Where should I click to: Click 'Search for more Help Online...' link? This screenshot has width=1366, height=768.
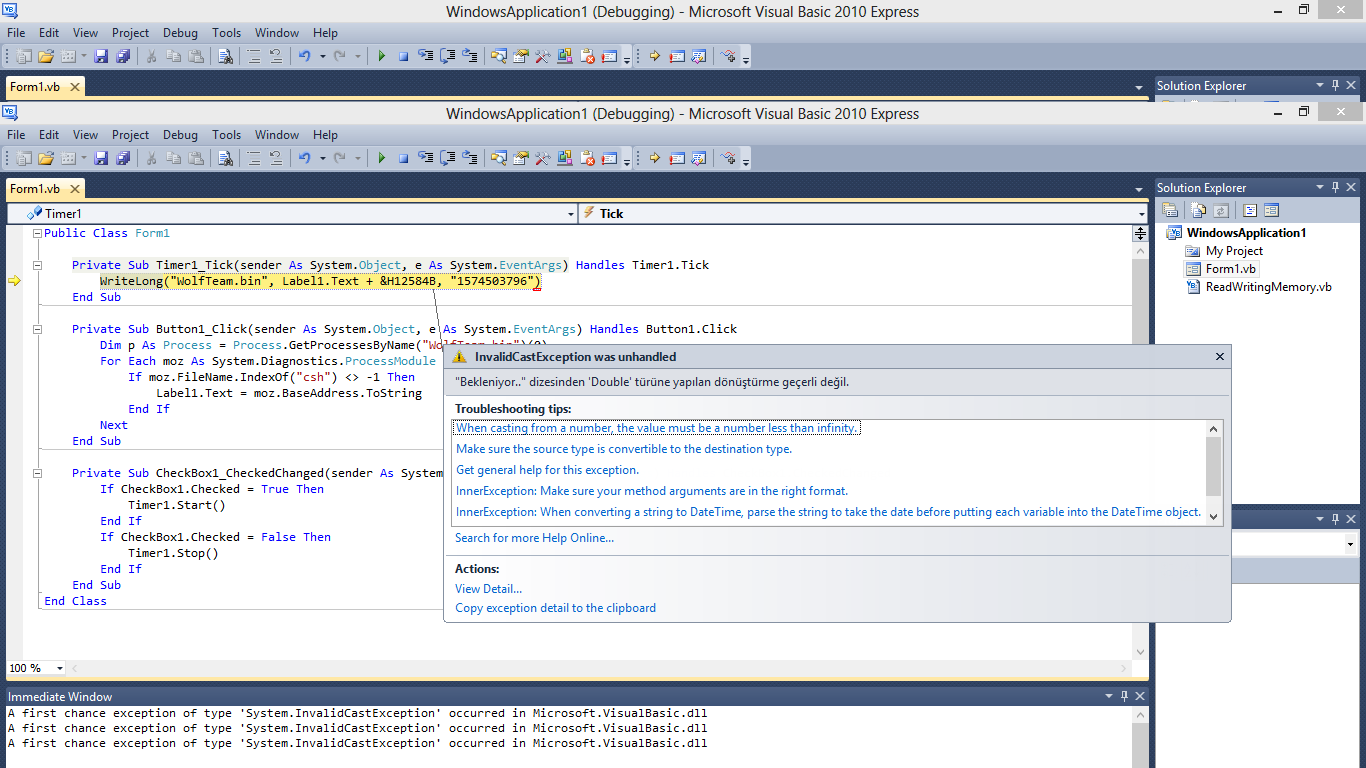pyautogui.click(x=534, y=538)
